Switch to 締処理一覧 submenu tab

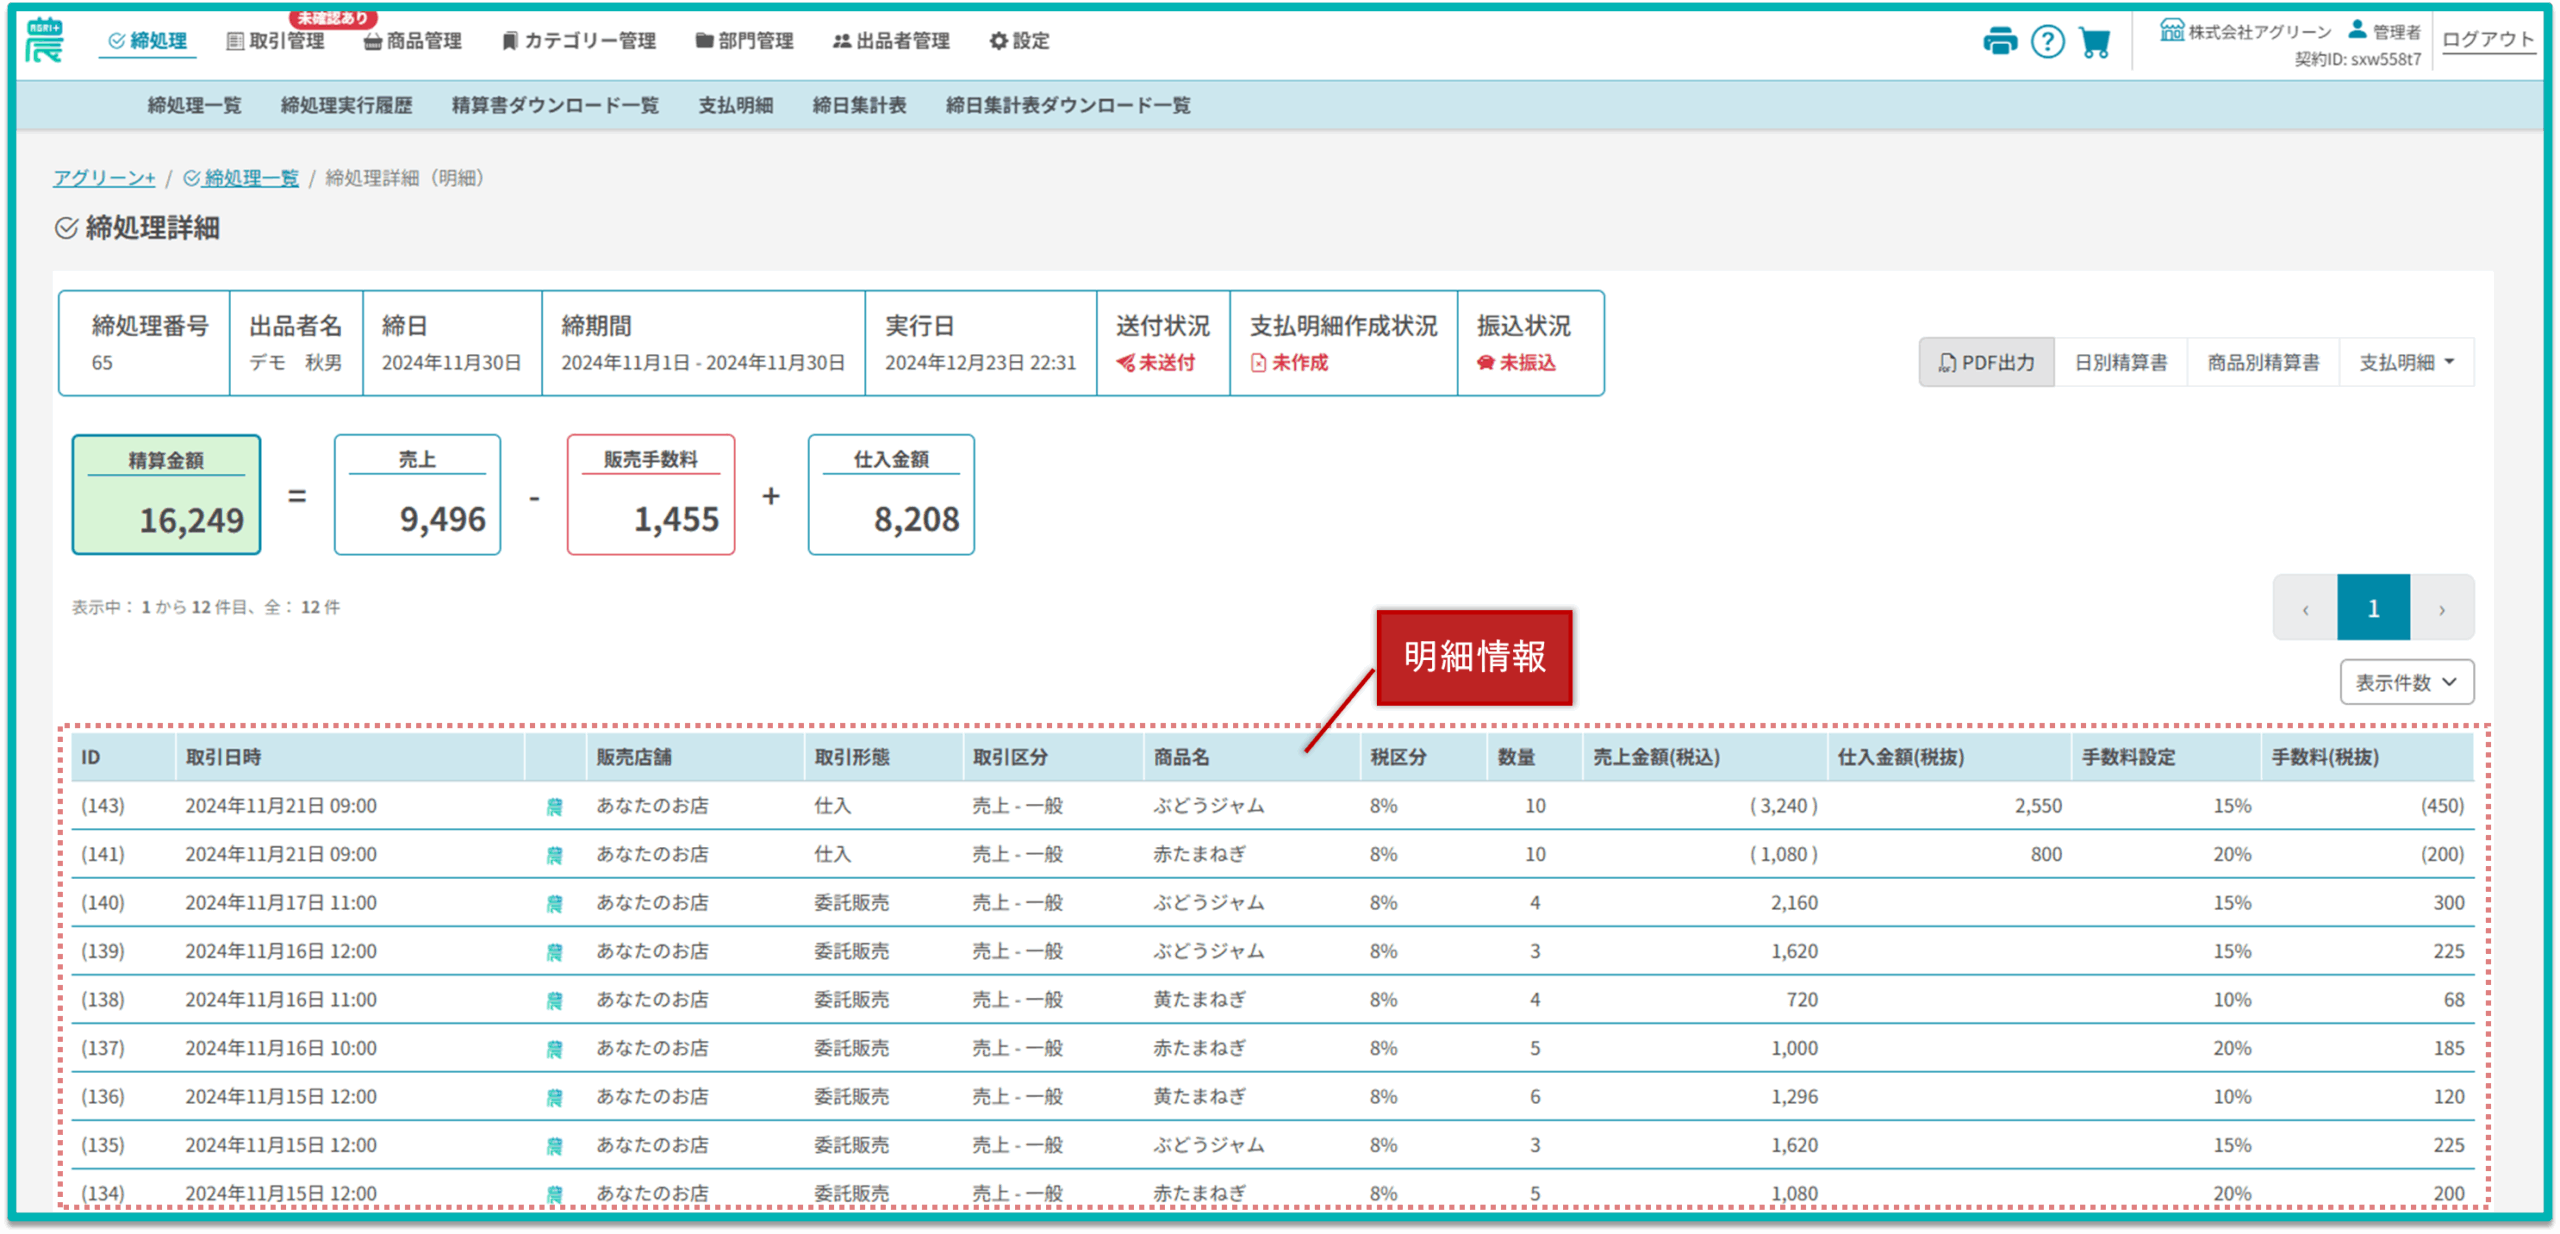[x=194, y=105]
